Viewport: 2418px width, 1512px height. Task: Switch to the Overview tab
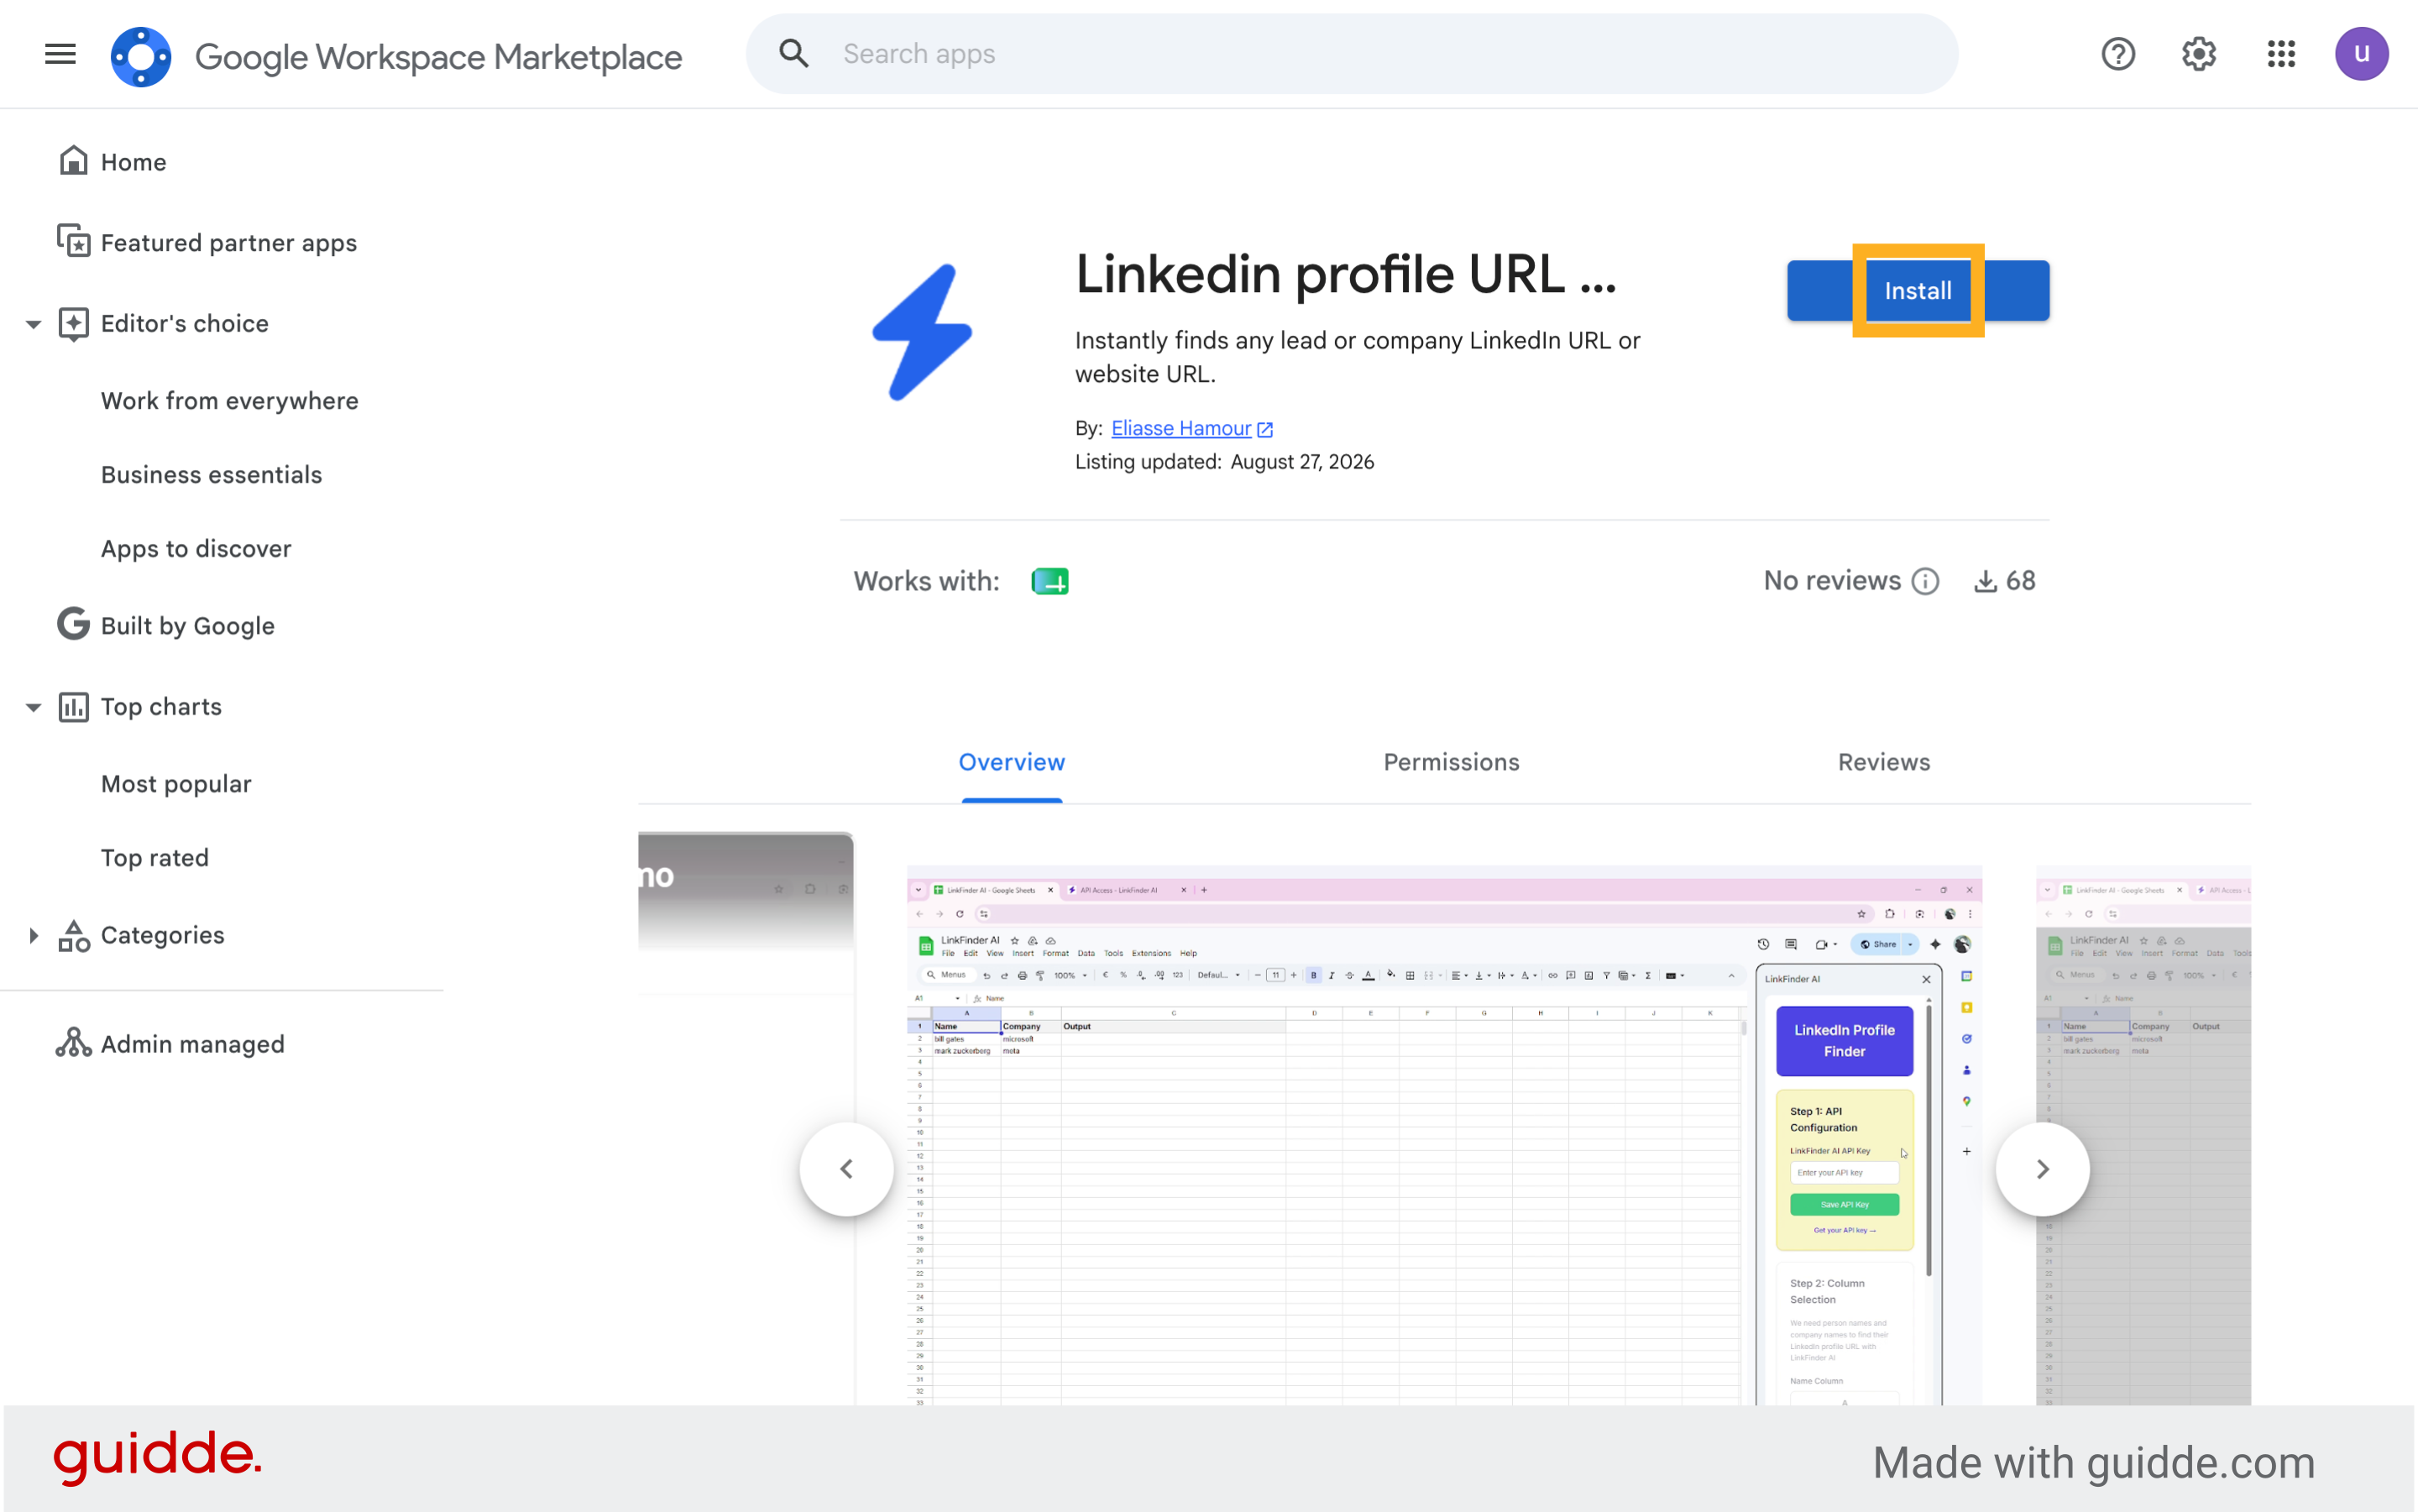click(1012, 762)
